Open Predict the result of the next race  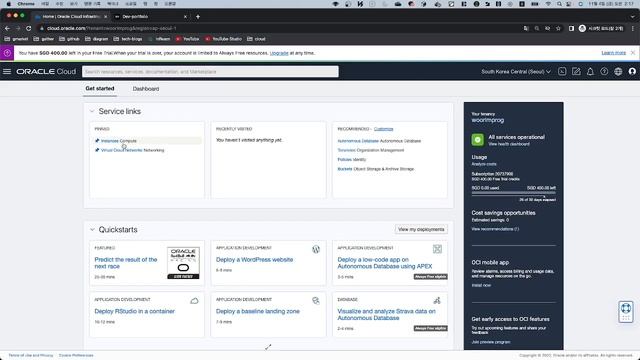tap(126, 263)
